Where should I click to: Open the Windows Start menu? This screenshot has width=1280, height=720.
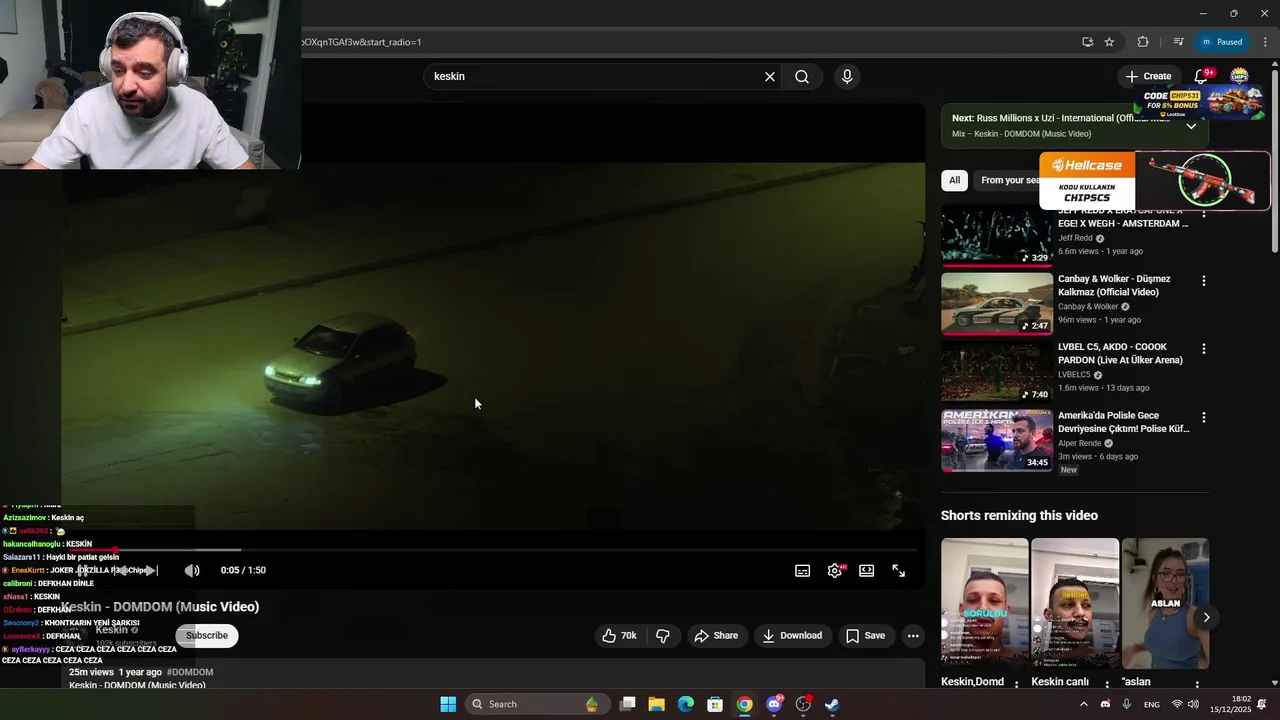[x=448, y=704]
